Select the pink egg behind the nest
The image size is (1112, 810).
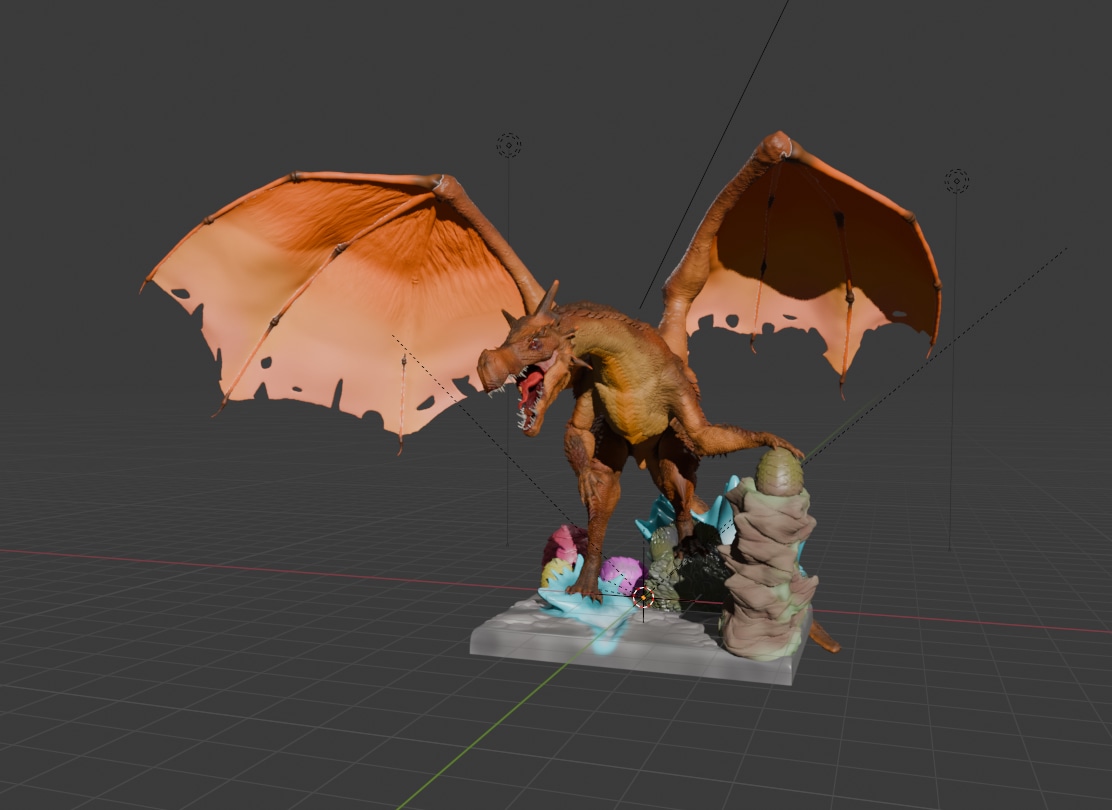(565, 545)
